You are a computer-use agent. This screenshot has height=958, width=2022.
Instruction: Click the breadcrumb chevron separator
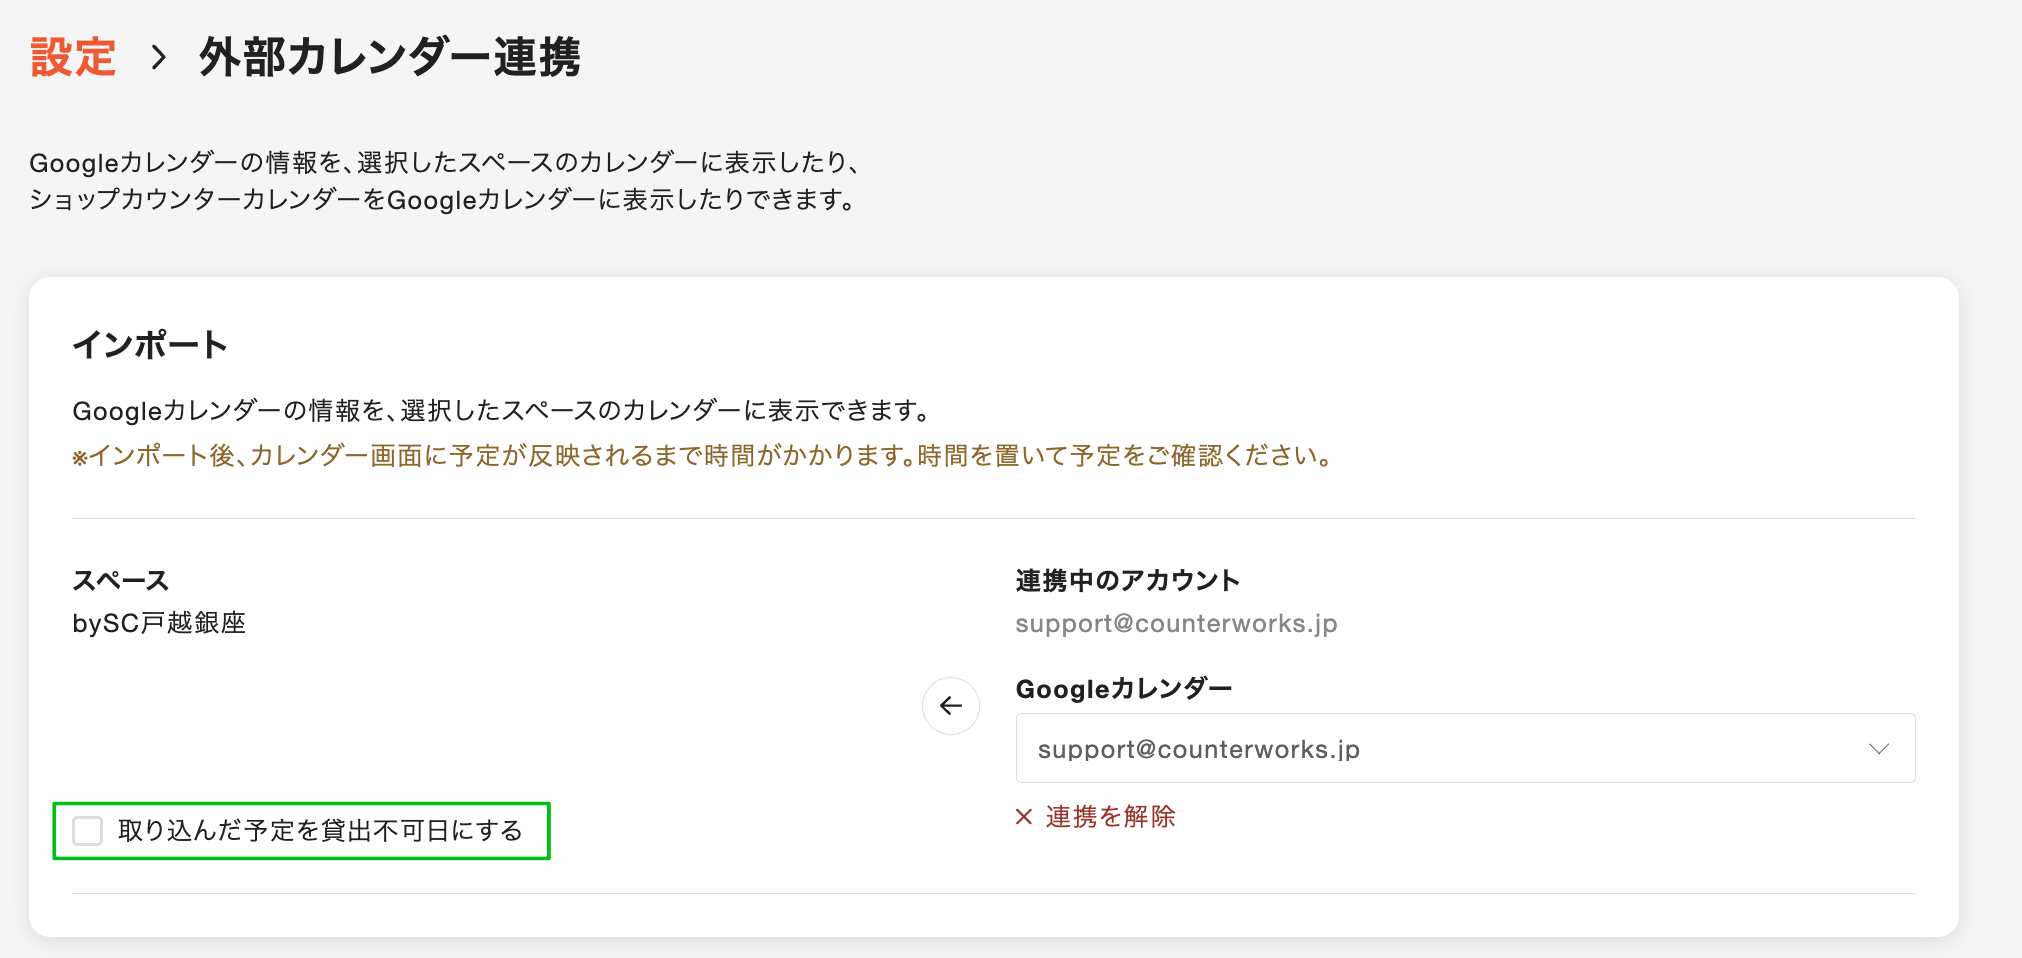click(x=158, y=57)
